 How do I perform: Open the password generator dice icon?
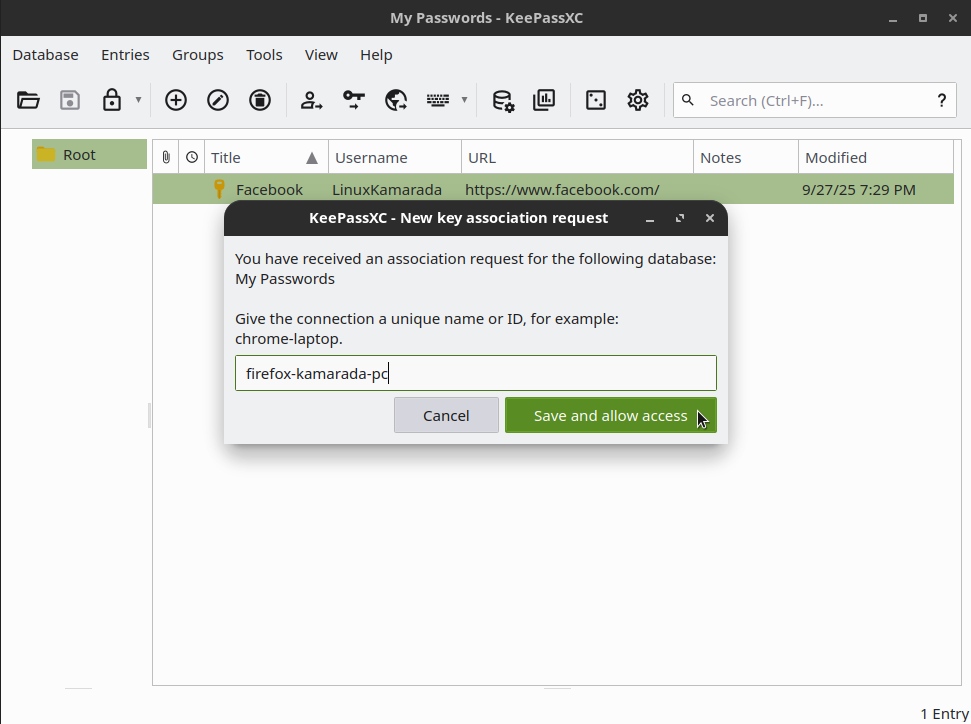(x=596, y=100)
